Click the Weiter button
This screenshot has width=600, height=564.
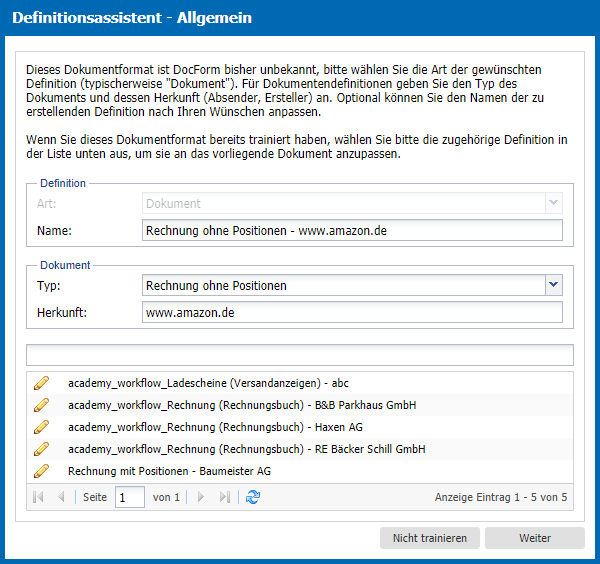coord(535,538)
